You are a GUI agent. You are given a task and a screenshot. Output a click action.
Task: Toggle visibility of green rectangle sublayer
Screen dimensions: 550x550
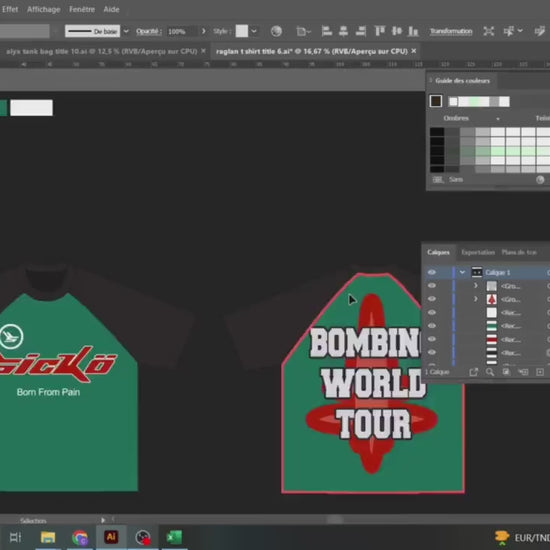click(432, 326)
